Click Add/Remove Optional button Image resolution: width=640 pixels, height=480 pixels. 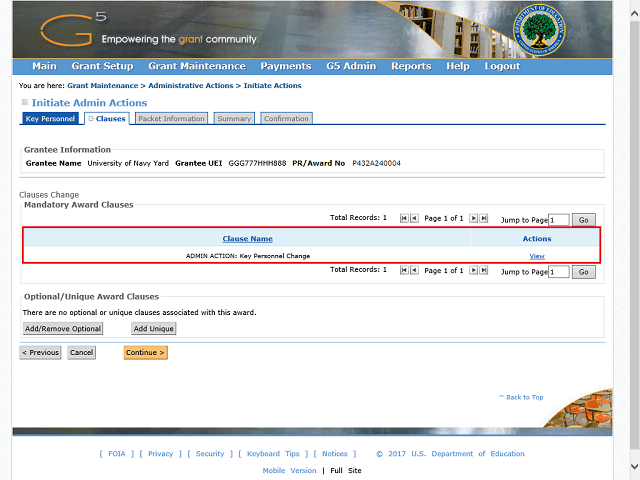[x=63, y=329]
